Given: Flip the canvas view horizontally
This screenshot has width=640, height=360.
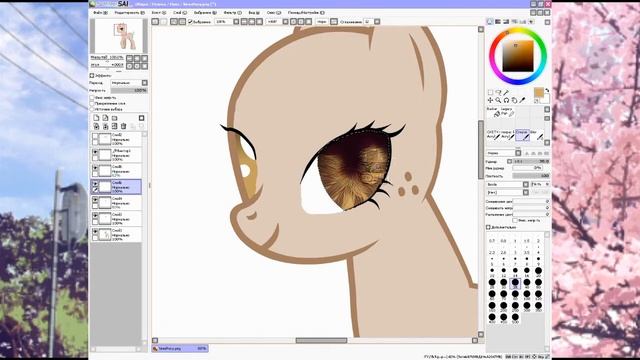Looking at the screenshot, I should click(334, 22).
